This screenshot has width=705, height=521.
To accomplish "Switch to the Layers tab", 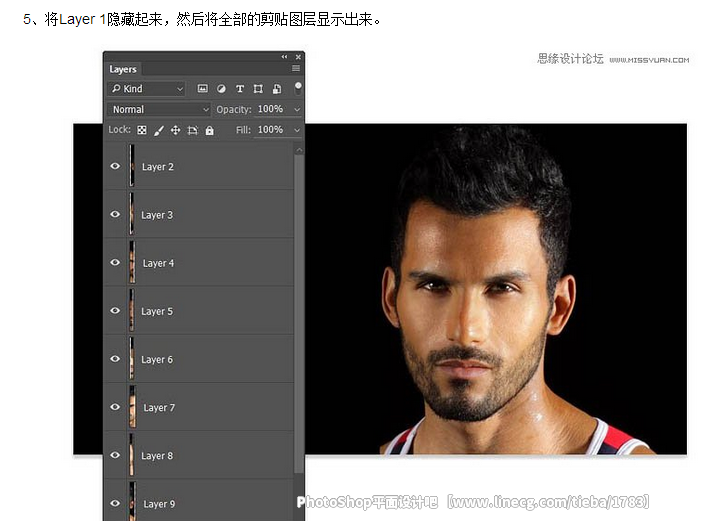I will 123,69.
